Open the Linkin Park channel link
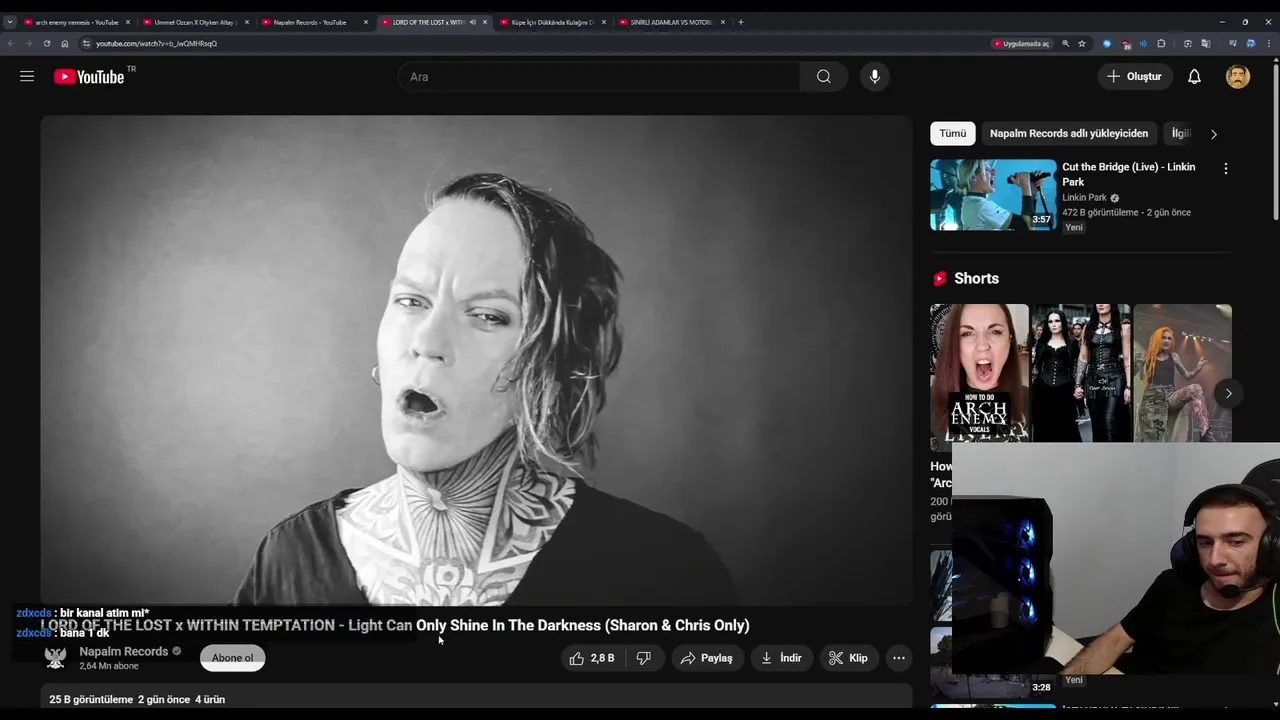 [x=1084, y=198]
